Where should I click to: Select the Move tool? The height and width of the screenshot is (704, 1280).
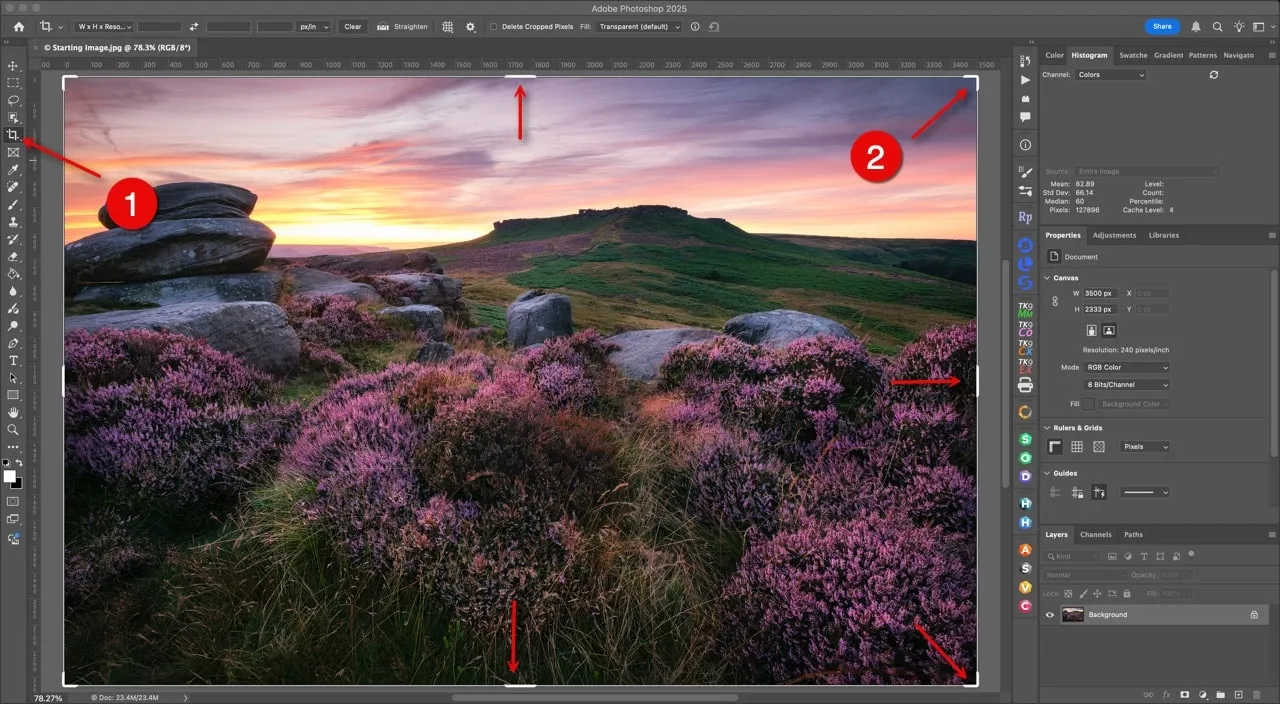point(13,66)
